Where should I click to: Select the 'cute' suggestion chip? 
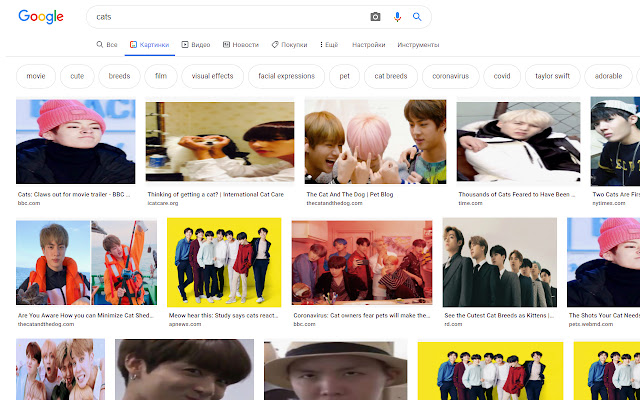coord(77,76)
